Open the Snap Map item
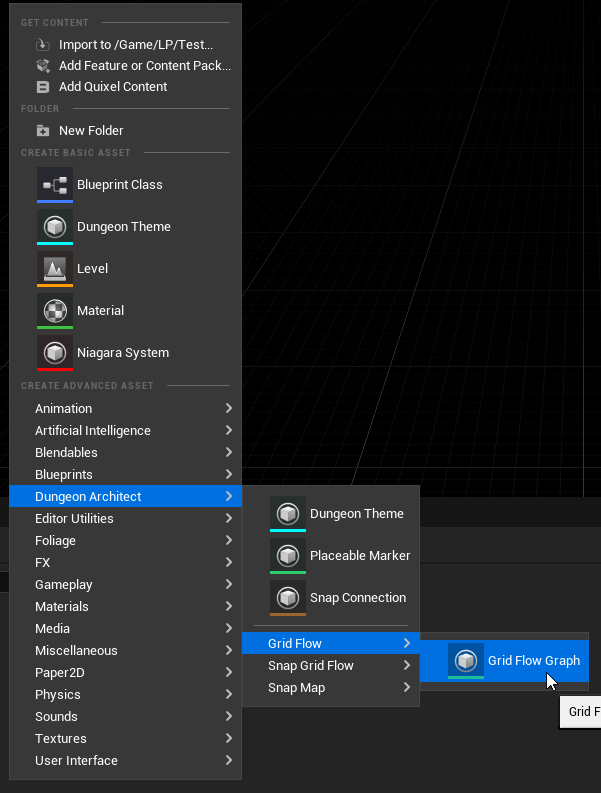 click(x=331, y=687)
